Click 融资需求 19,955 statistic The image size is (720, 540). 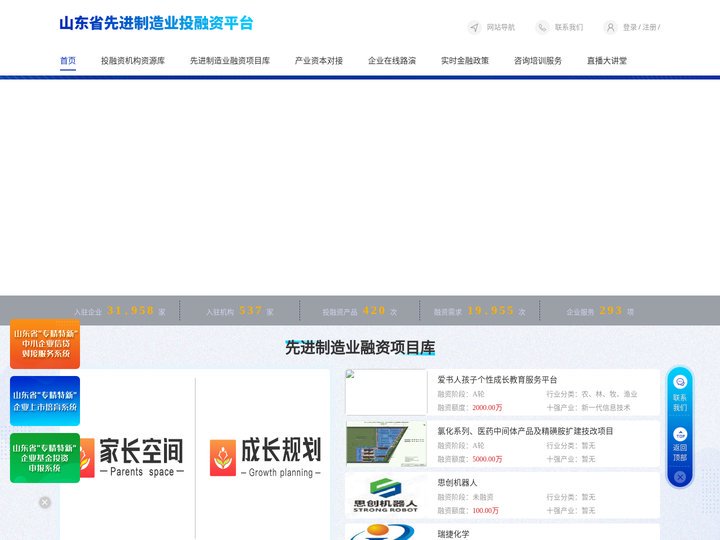[479, 311]
